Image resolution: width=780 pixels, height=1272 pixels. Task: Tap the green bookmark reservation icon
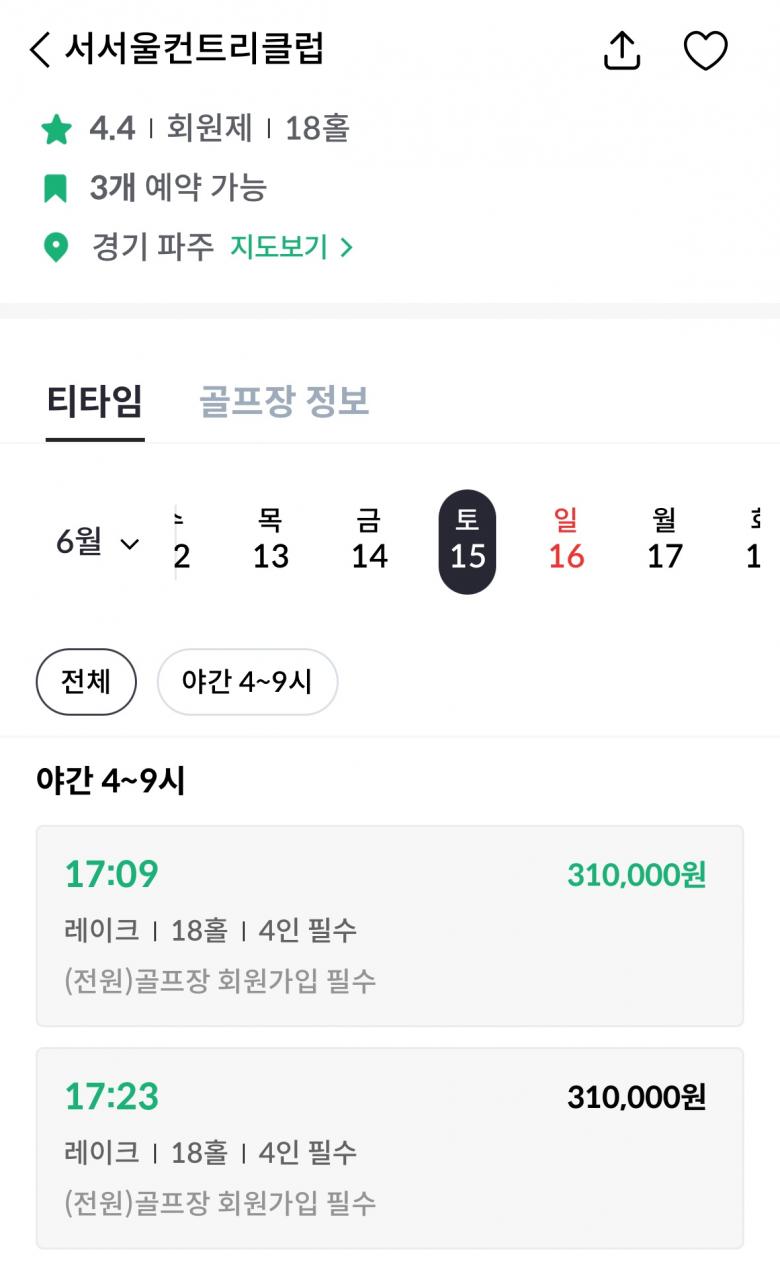[x=55, y=188]
